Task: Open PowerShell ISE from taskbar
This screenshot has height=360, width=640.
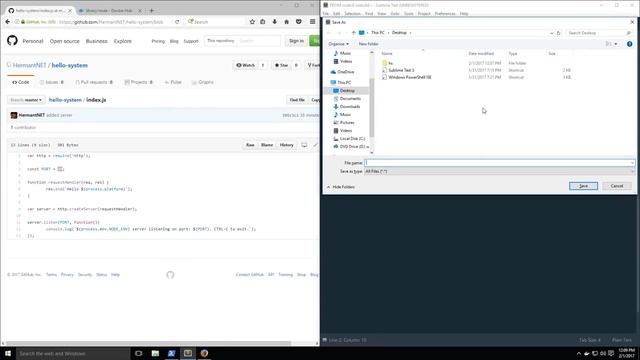Action: (171, 353)
